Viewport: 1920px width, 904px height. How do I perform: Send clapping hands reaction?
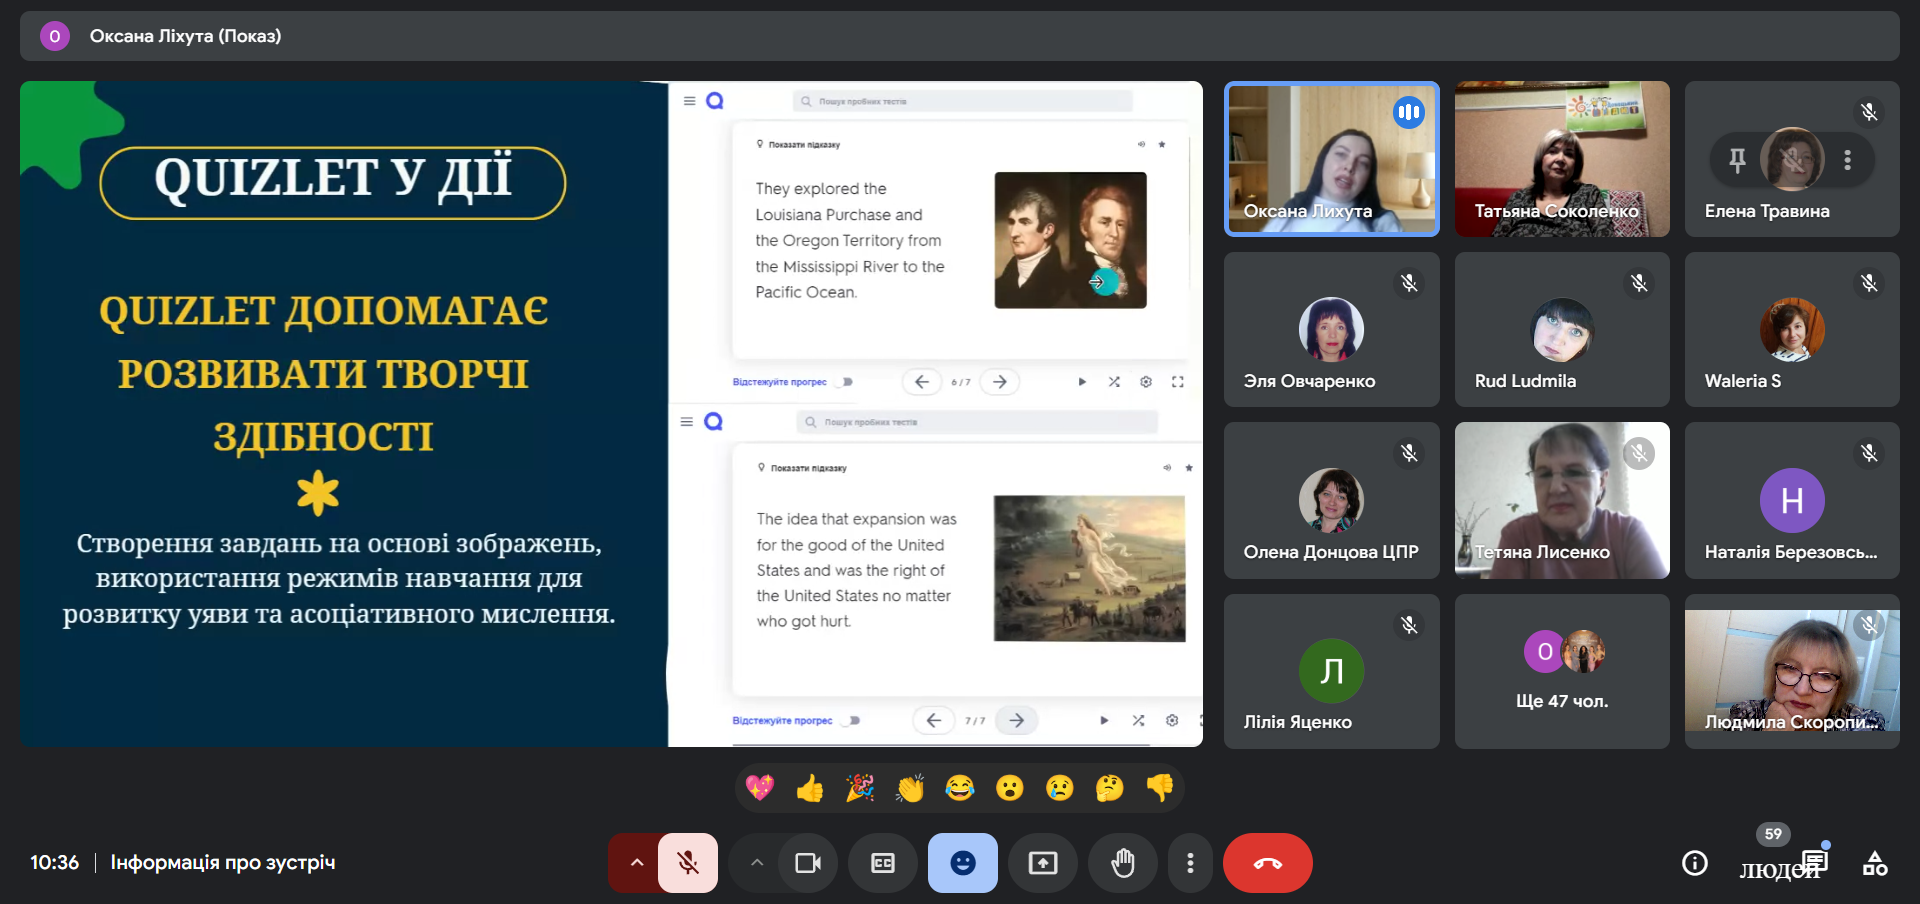(x=910, y=788)
